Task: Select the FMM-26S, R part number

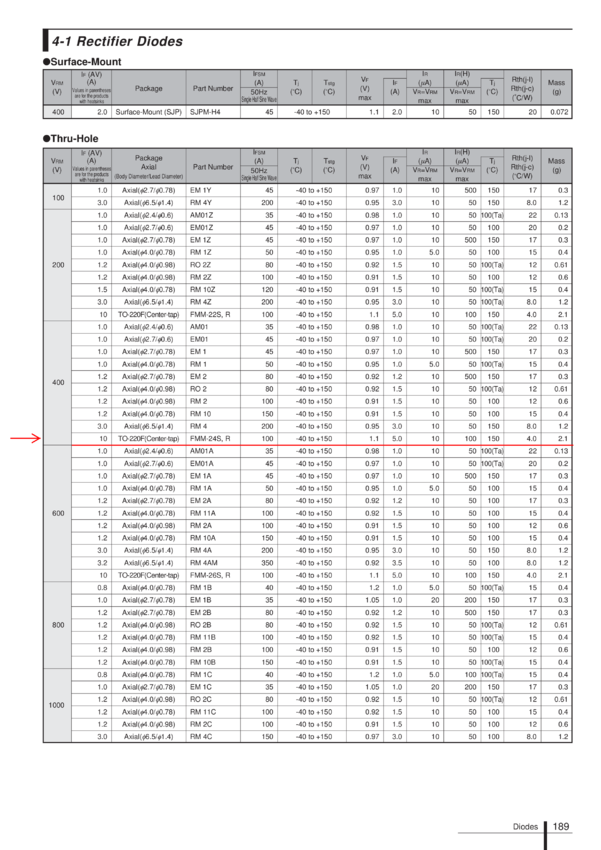Action: click(210, 575)
